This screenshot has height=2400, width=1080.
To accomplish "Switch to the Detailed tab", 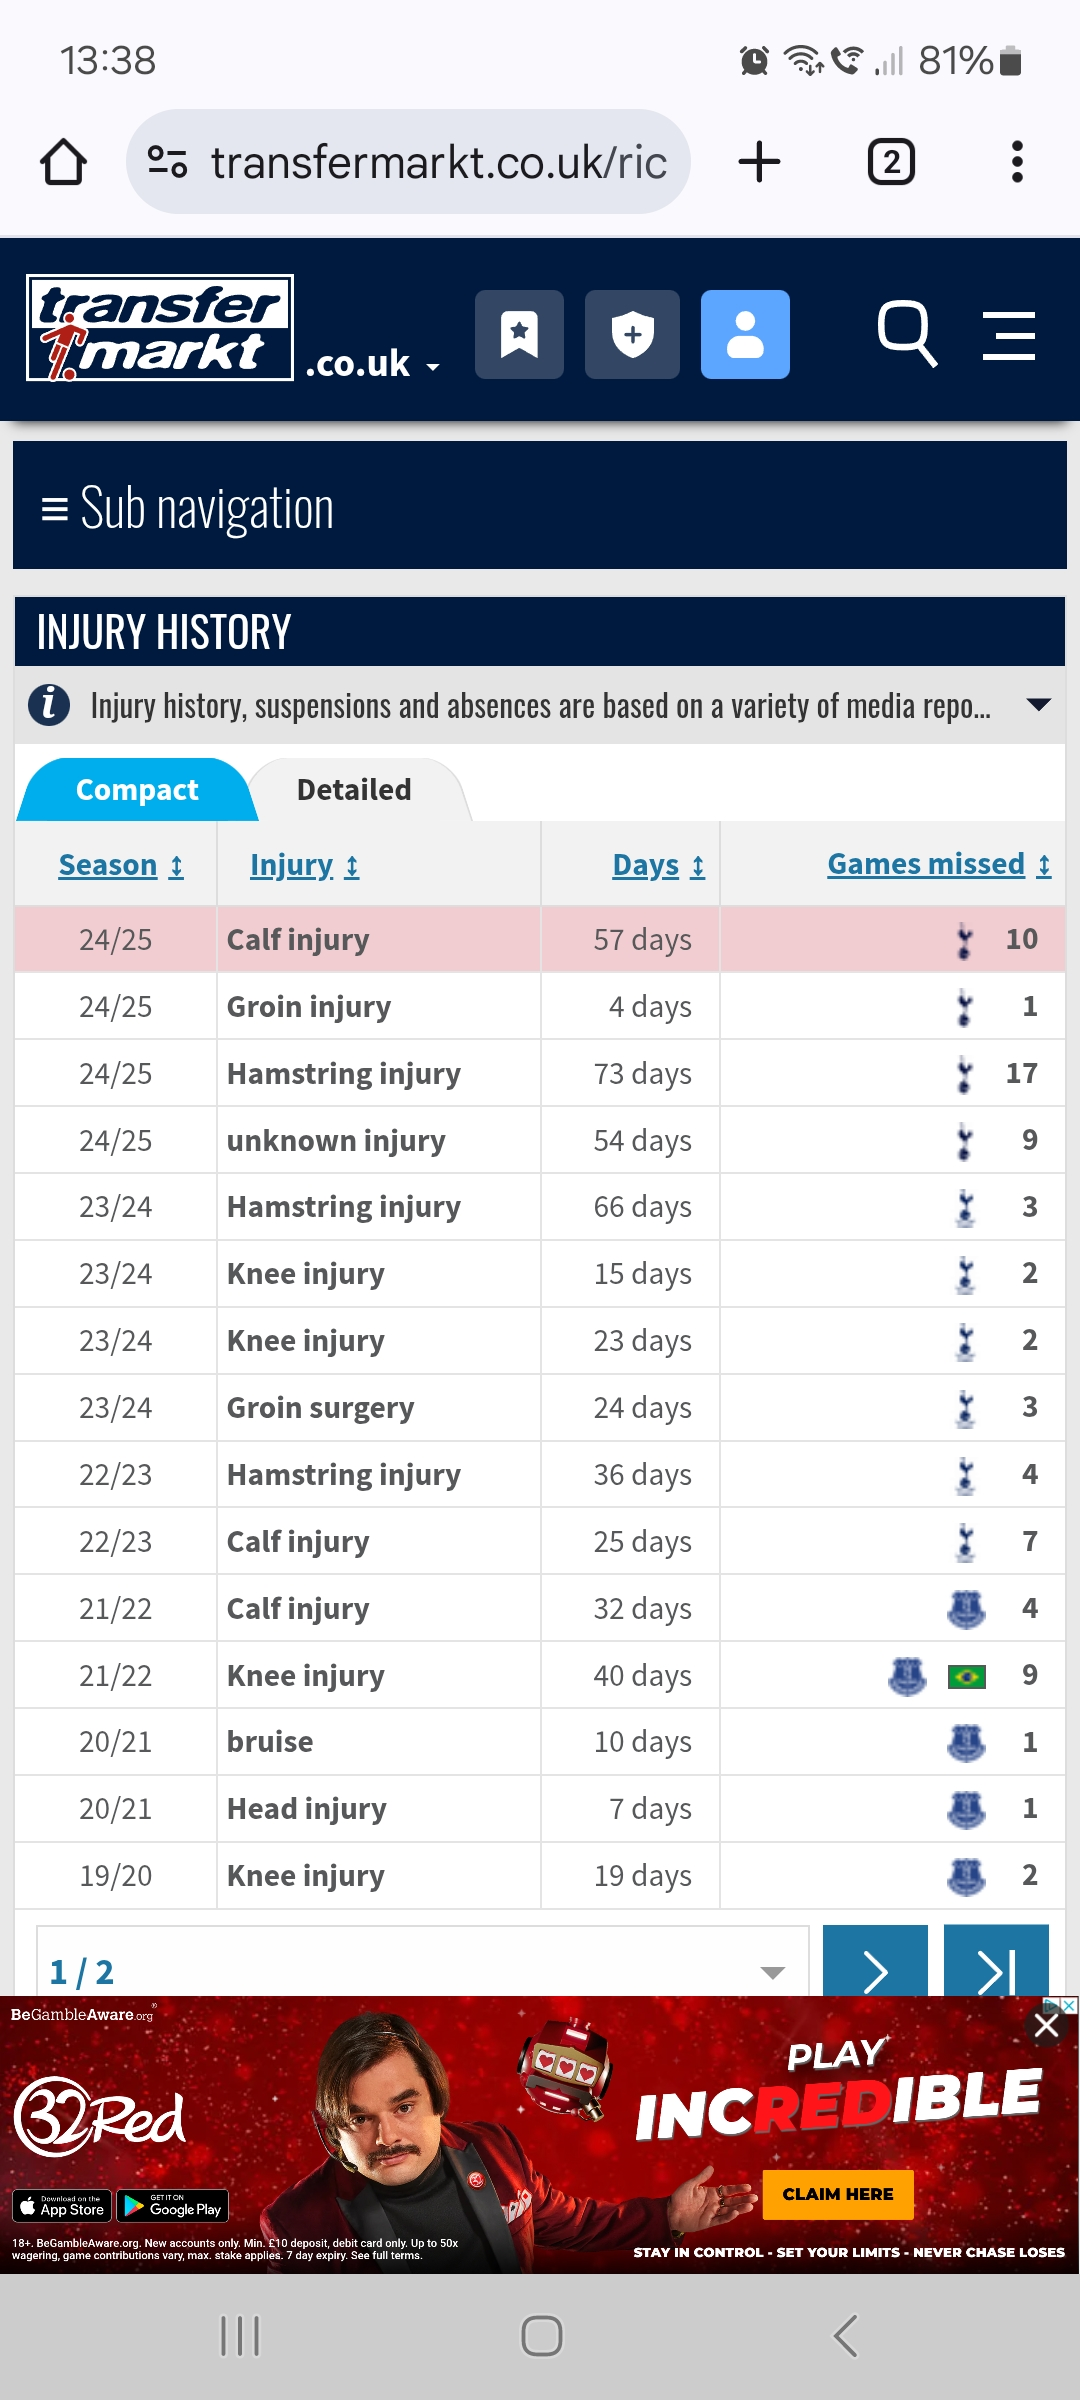I will [354, 790].
